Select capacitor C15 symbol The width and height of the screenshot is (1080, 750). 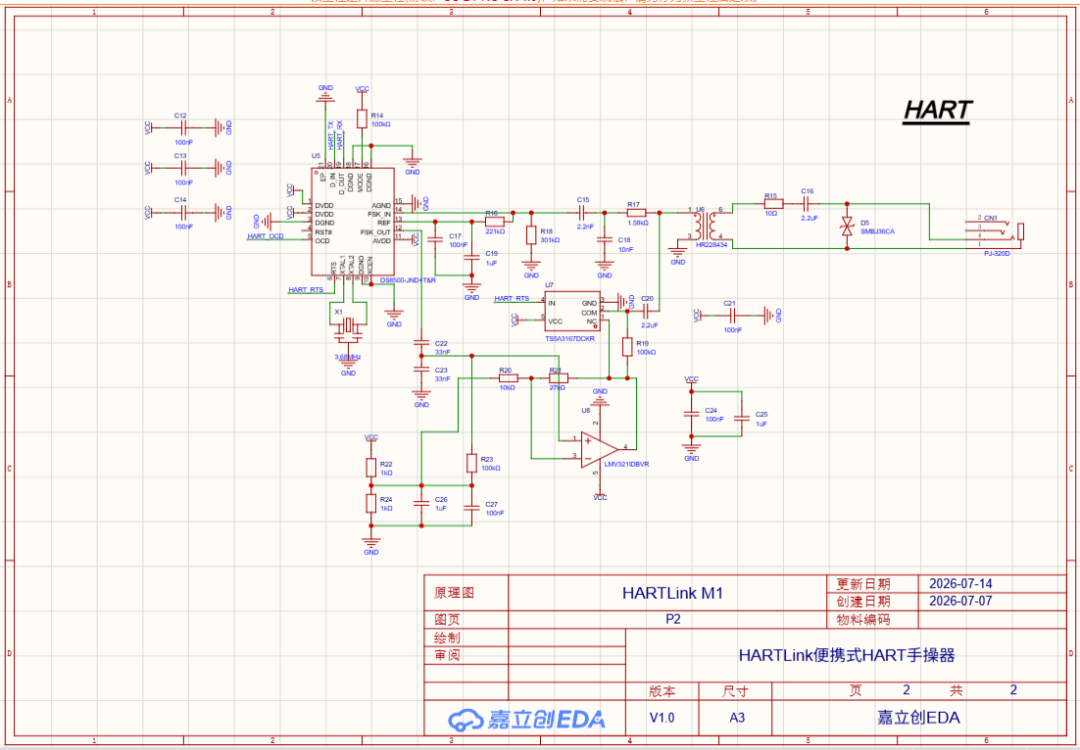[583, 213]
